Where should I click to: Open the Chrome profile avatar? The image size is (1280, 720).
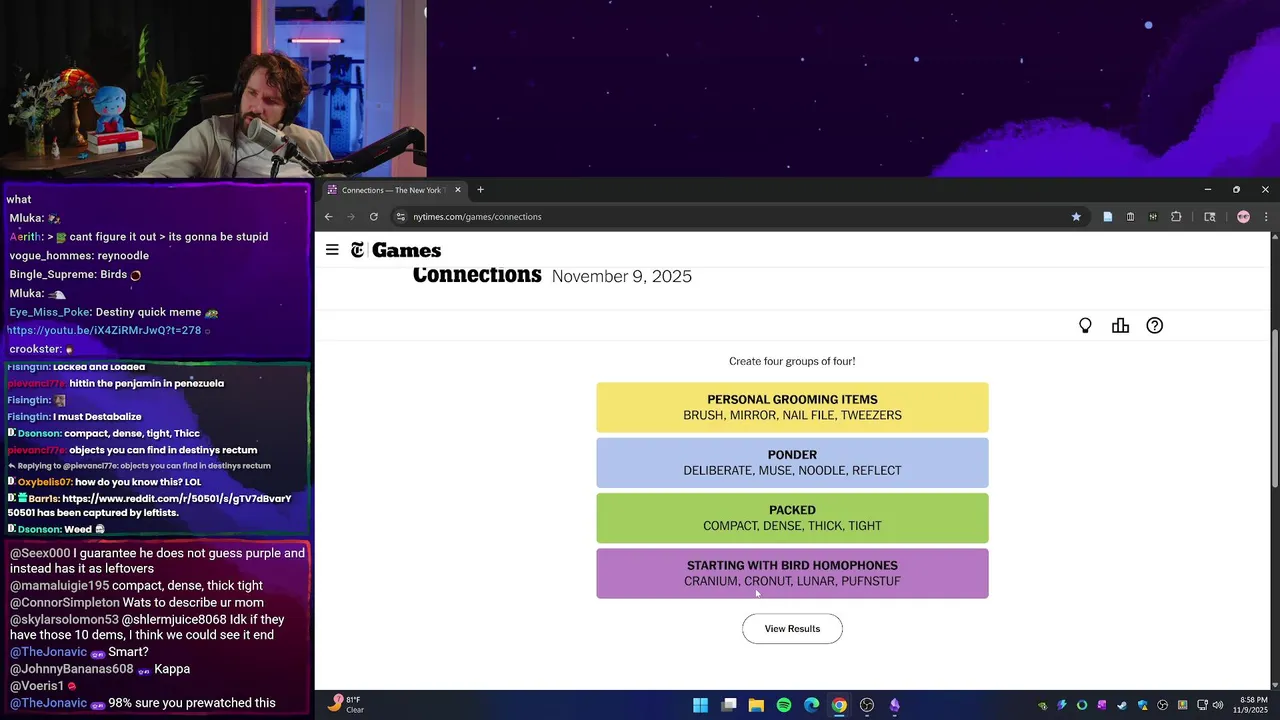[1243, 217]
